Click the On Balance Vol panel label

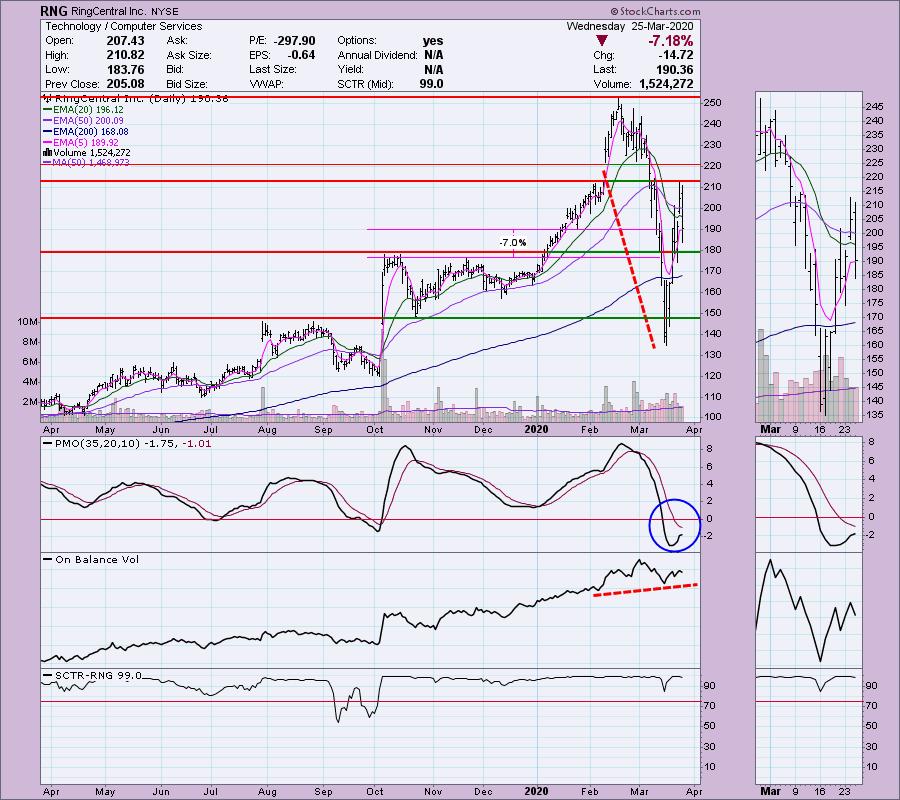[x=96, y=560]
